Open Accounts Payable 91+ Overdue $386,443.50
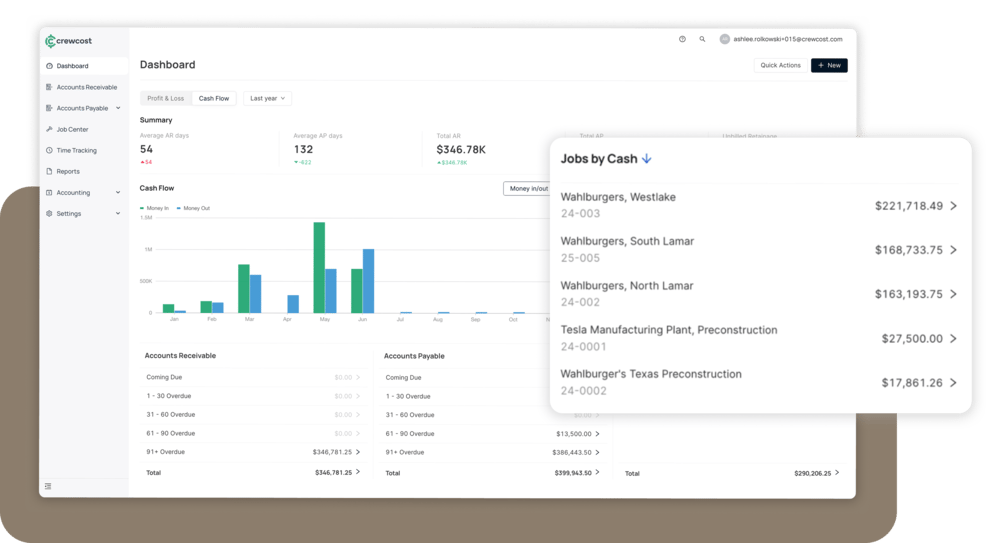1000x543 pixels. [492, 452]
